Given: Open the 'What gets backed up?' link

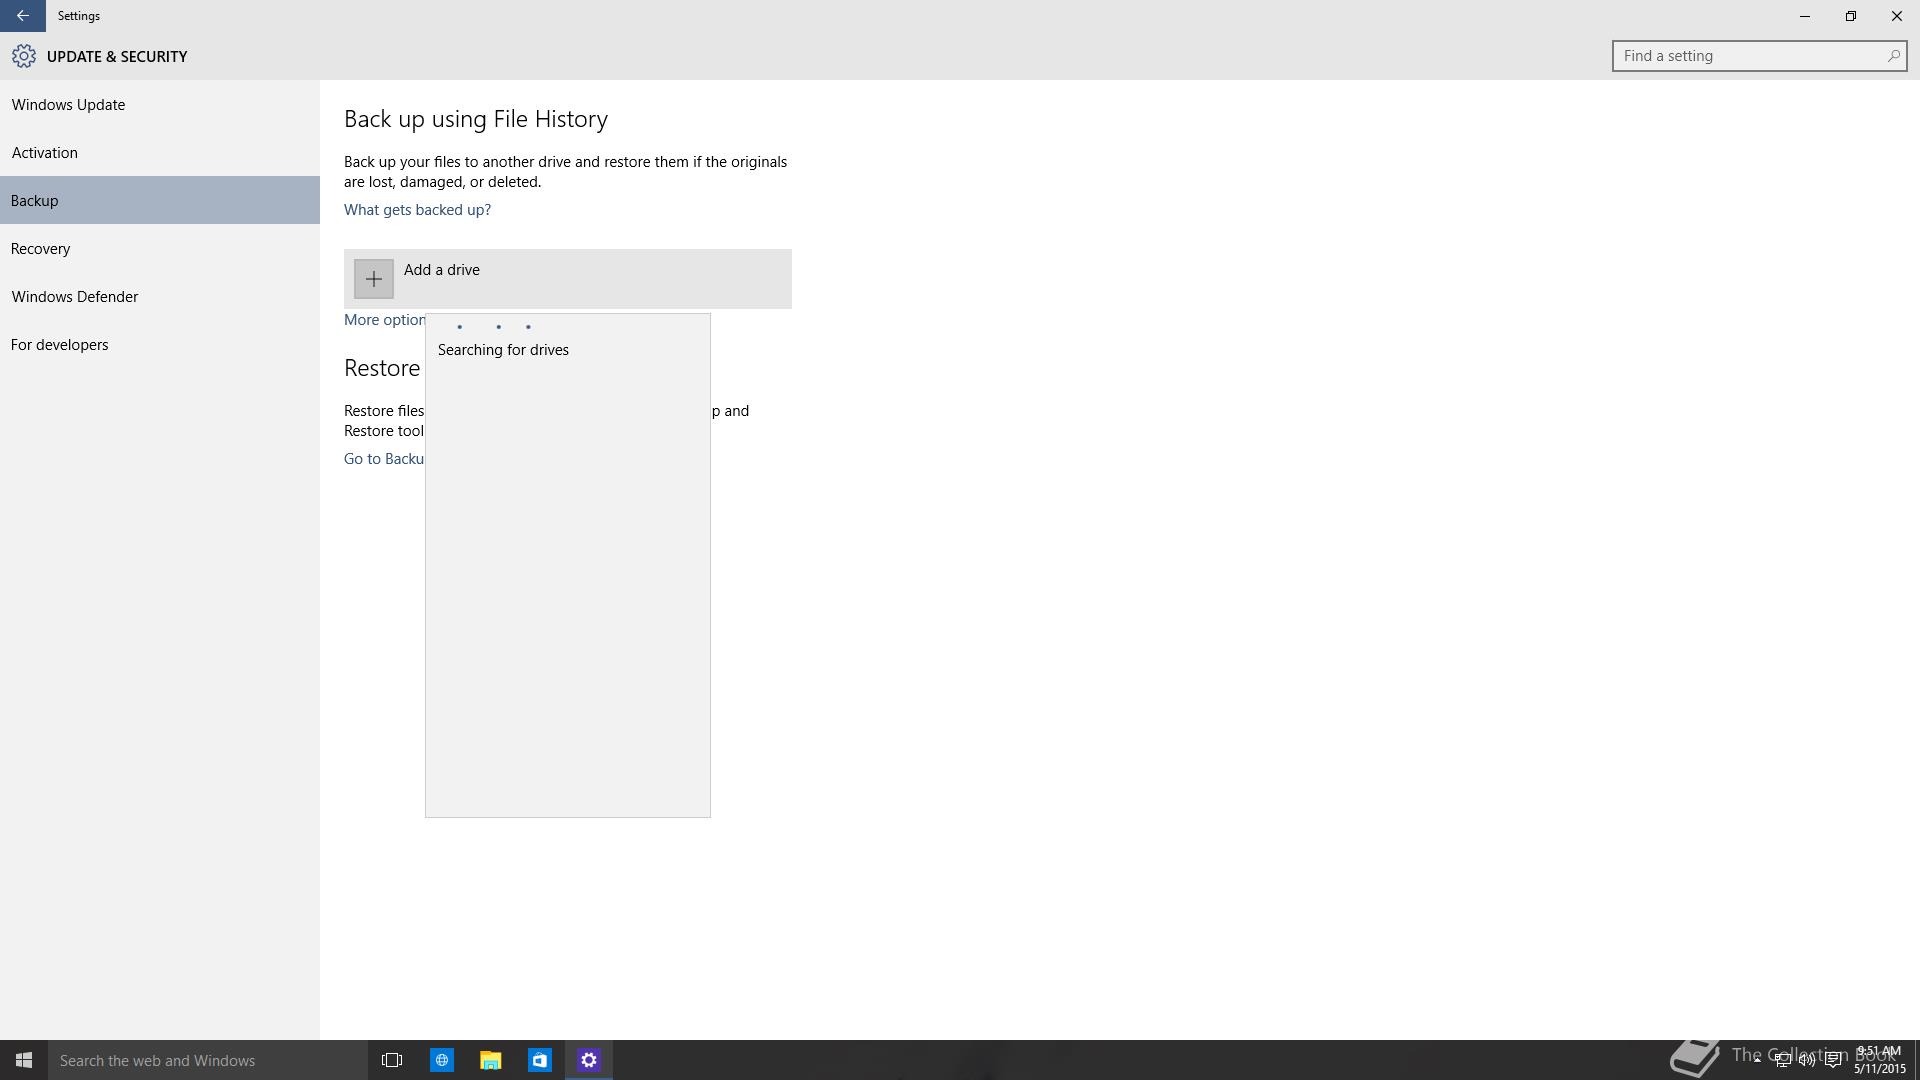Looking at the screenshot, I should [x=417, y=209].
